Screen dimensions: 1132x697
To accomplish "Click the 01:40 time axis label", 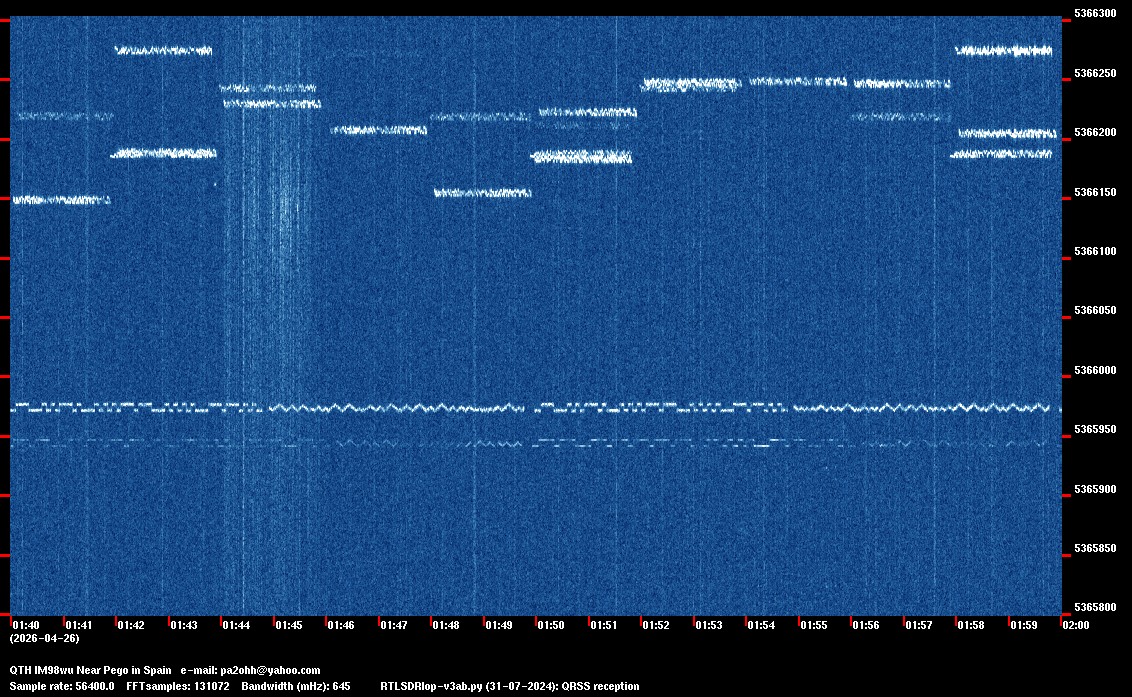I will tap(26, 625).
